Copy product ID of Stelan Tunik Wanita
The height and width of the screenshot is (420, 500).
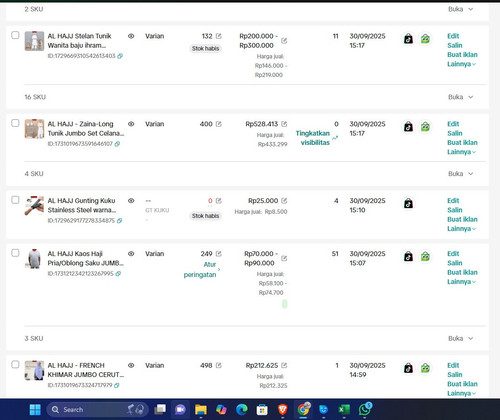[x=120, y=56]
